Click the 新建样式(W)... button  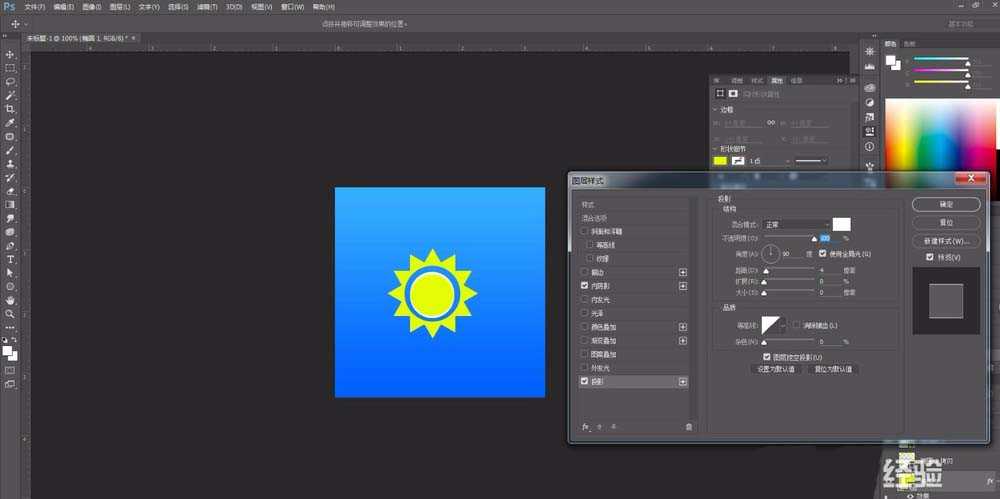(x=947, y=241)
